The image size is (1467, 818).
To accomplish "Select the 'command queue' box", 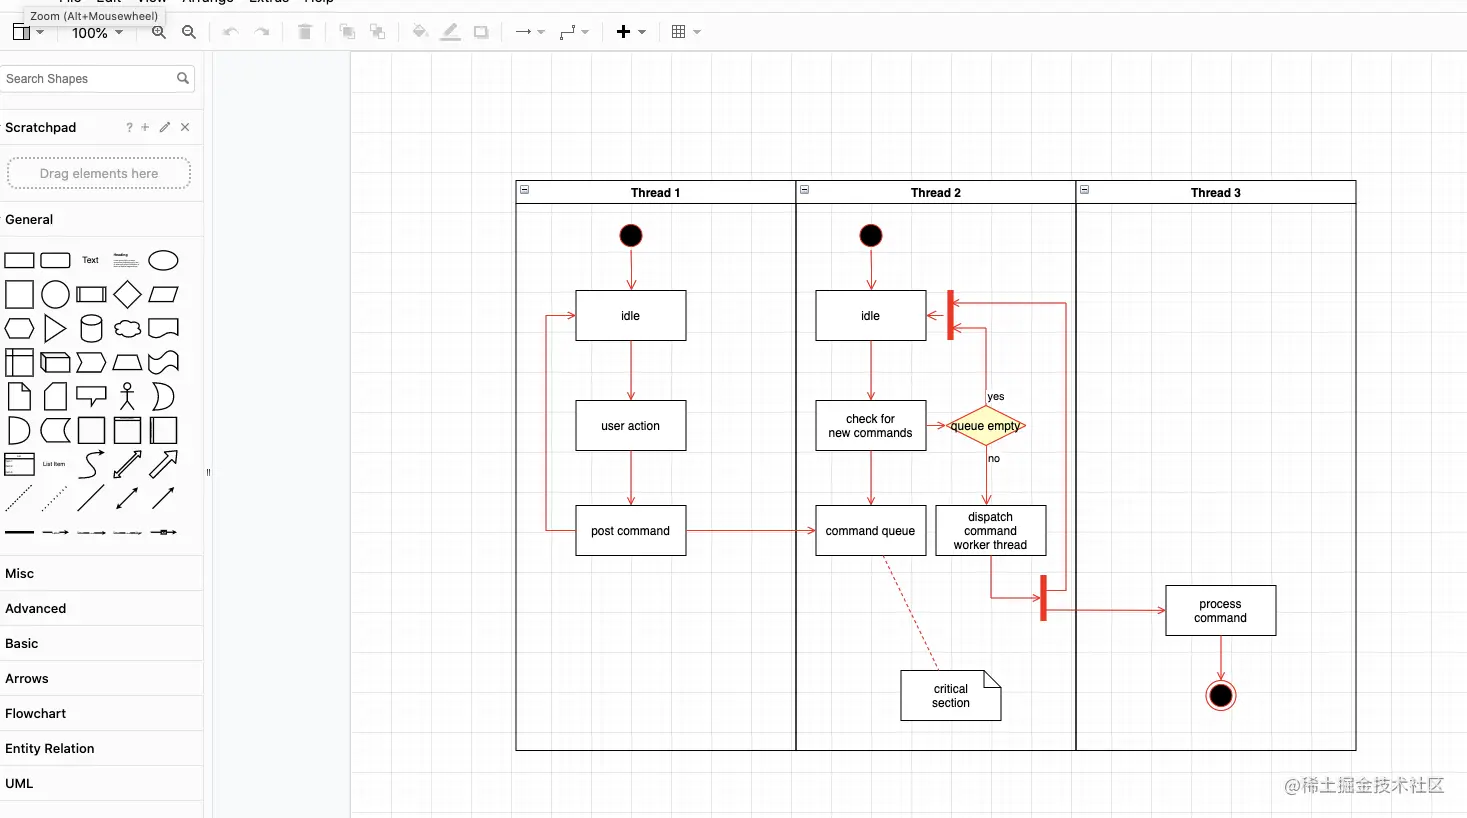I will click(x=871, y=531).
